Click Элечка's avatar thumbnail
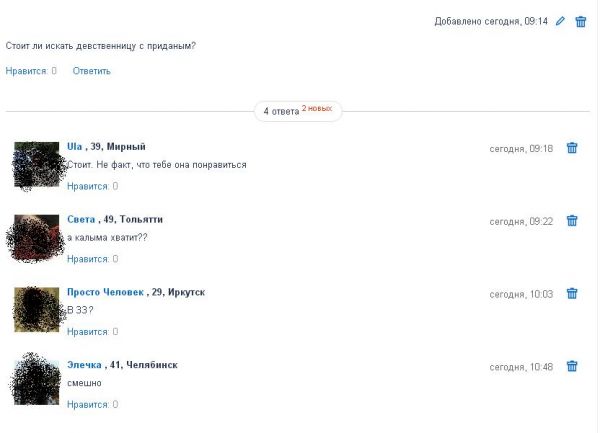Screen dimensions: 600x433 [x=37, y=383]
